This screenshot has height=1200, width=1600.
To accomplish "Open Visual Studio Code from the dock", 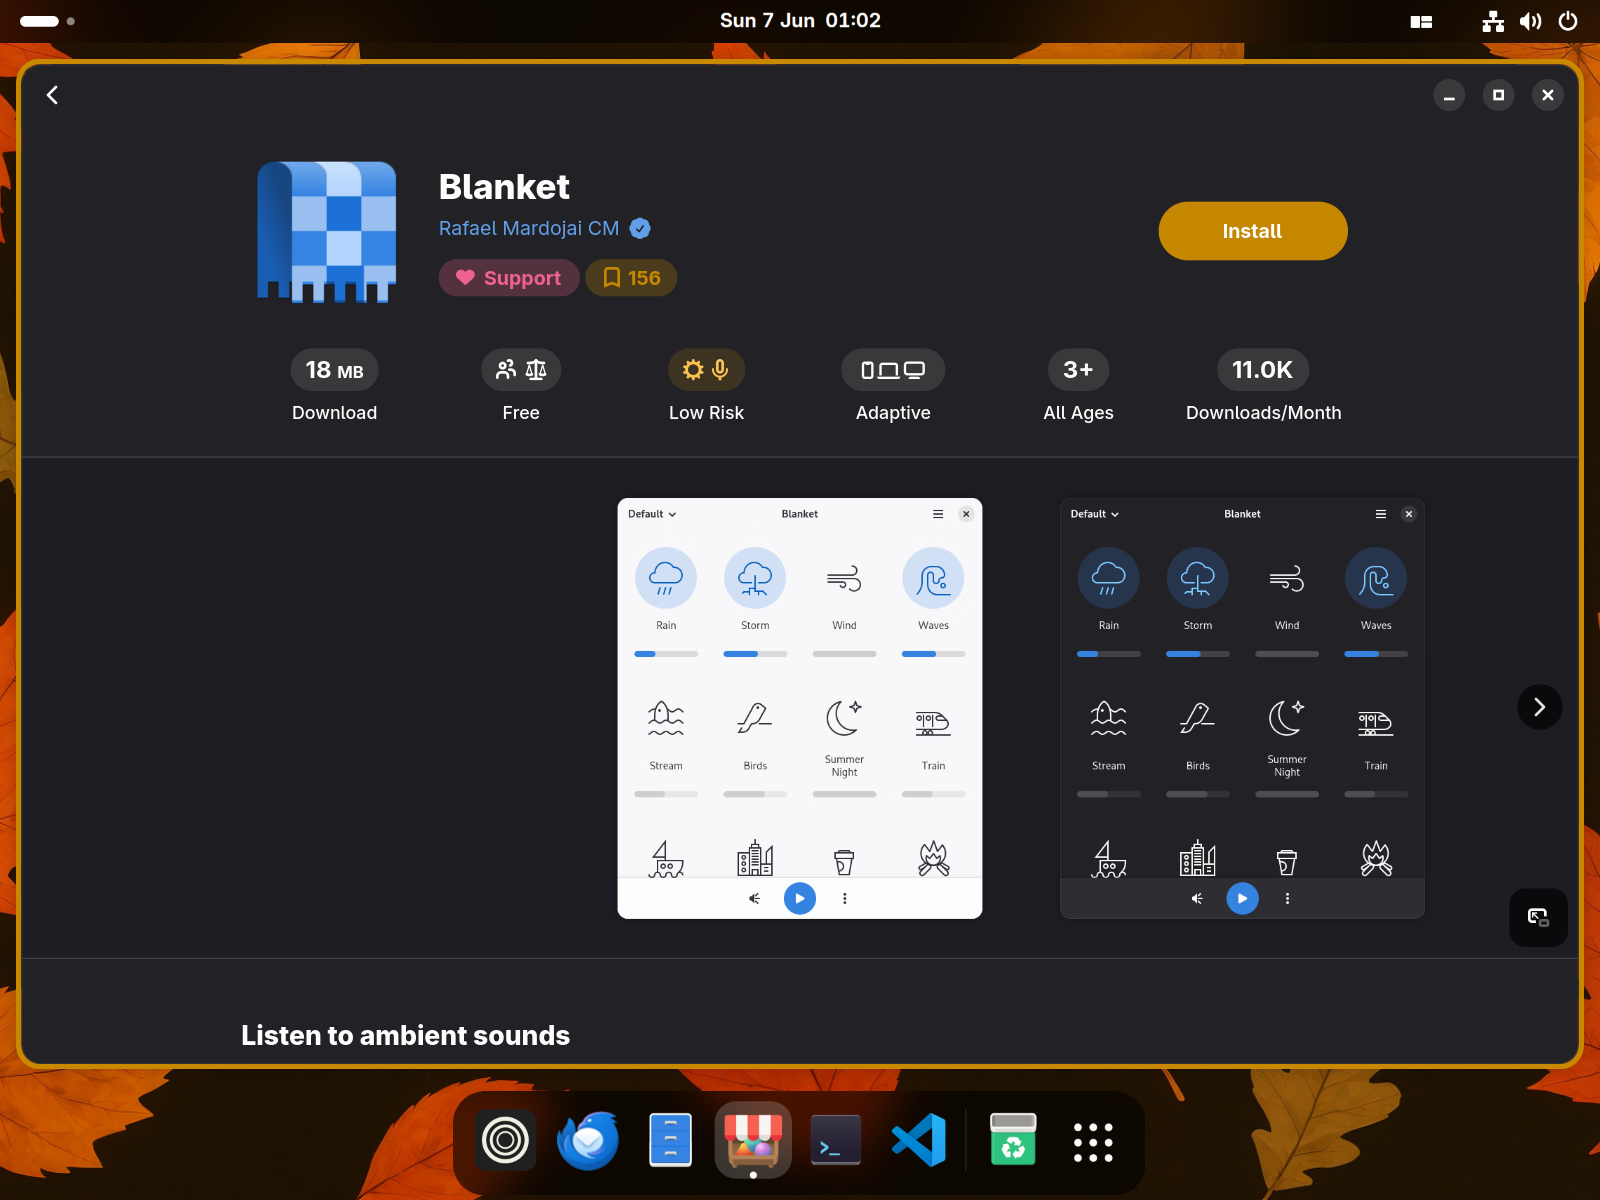I will coord(919,1140).
